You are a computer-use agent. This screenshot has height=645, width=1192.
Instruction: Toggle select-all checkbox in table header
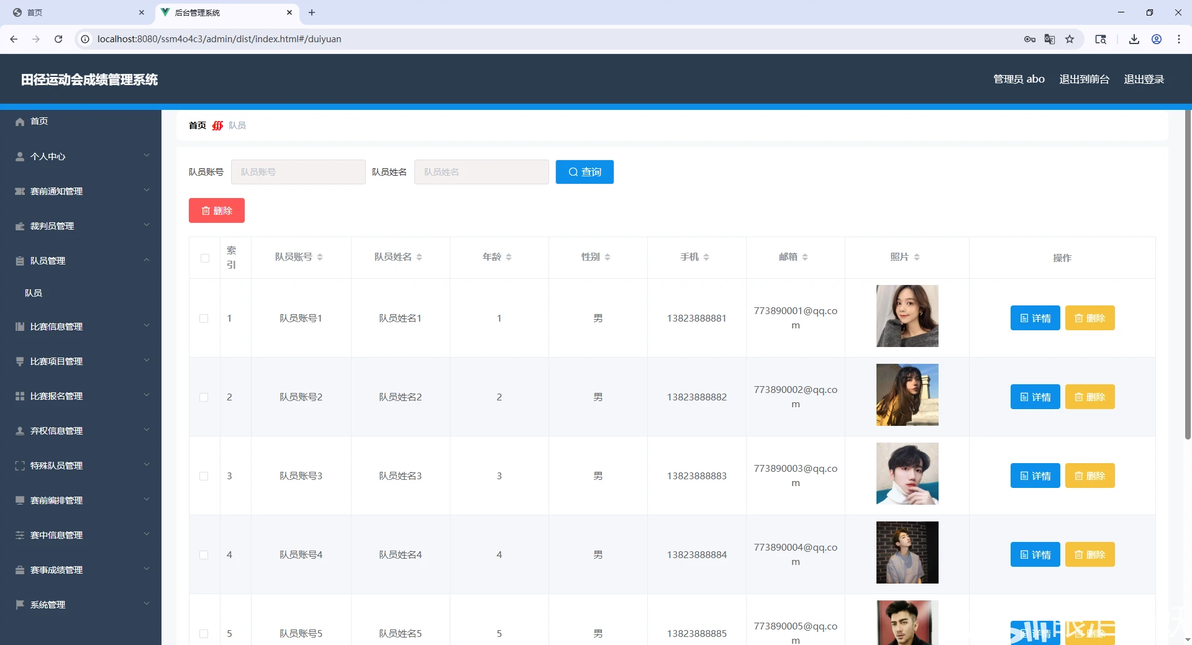[204, 258]
